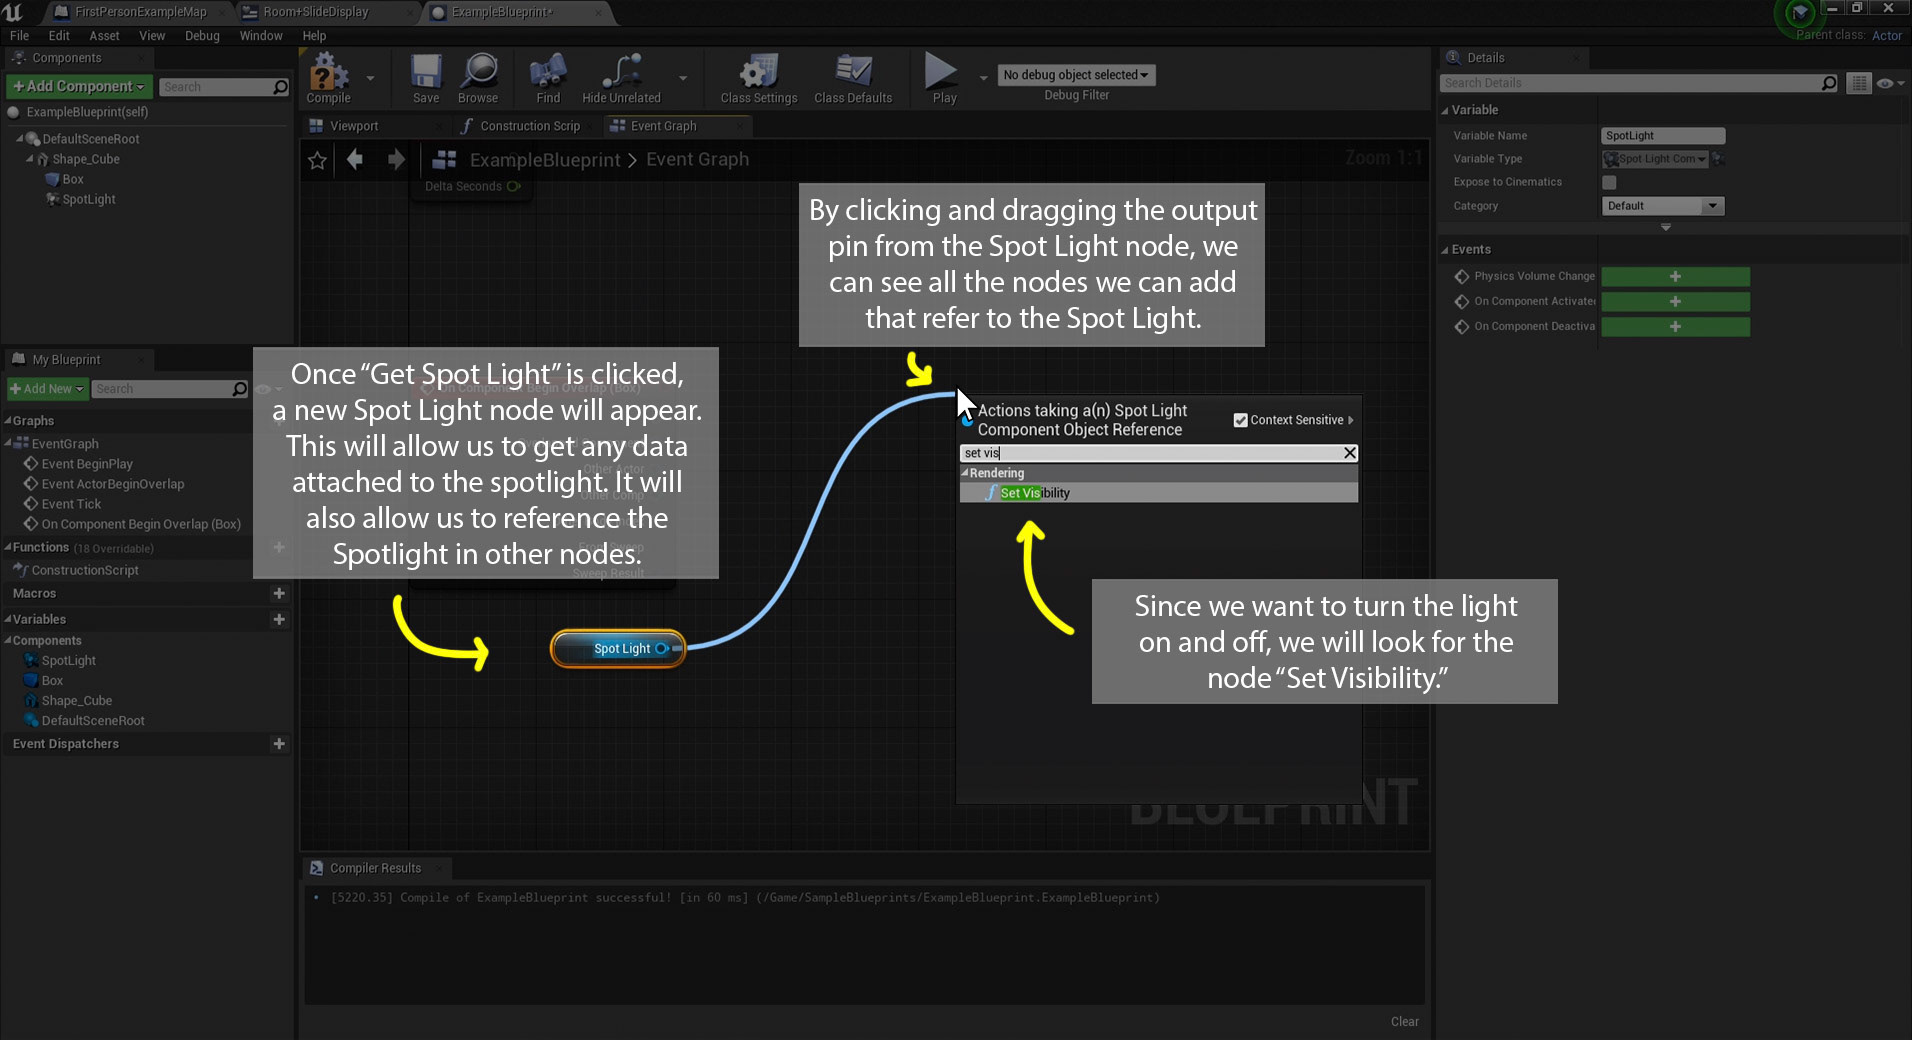Select Event Tick in My Blueprint

tap(71, 504)
